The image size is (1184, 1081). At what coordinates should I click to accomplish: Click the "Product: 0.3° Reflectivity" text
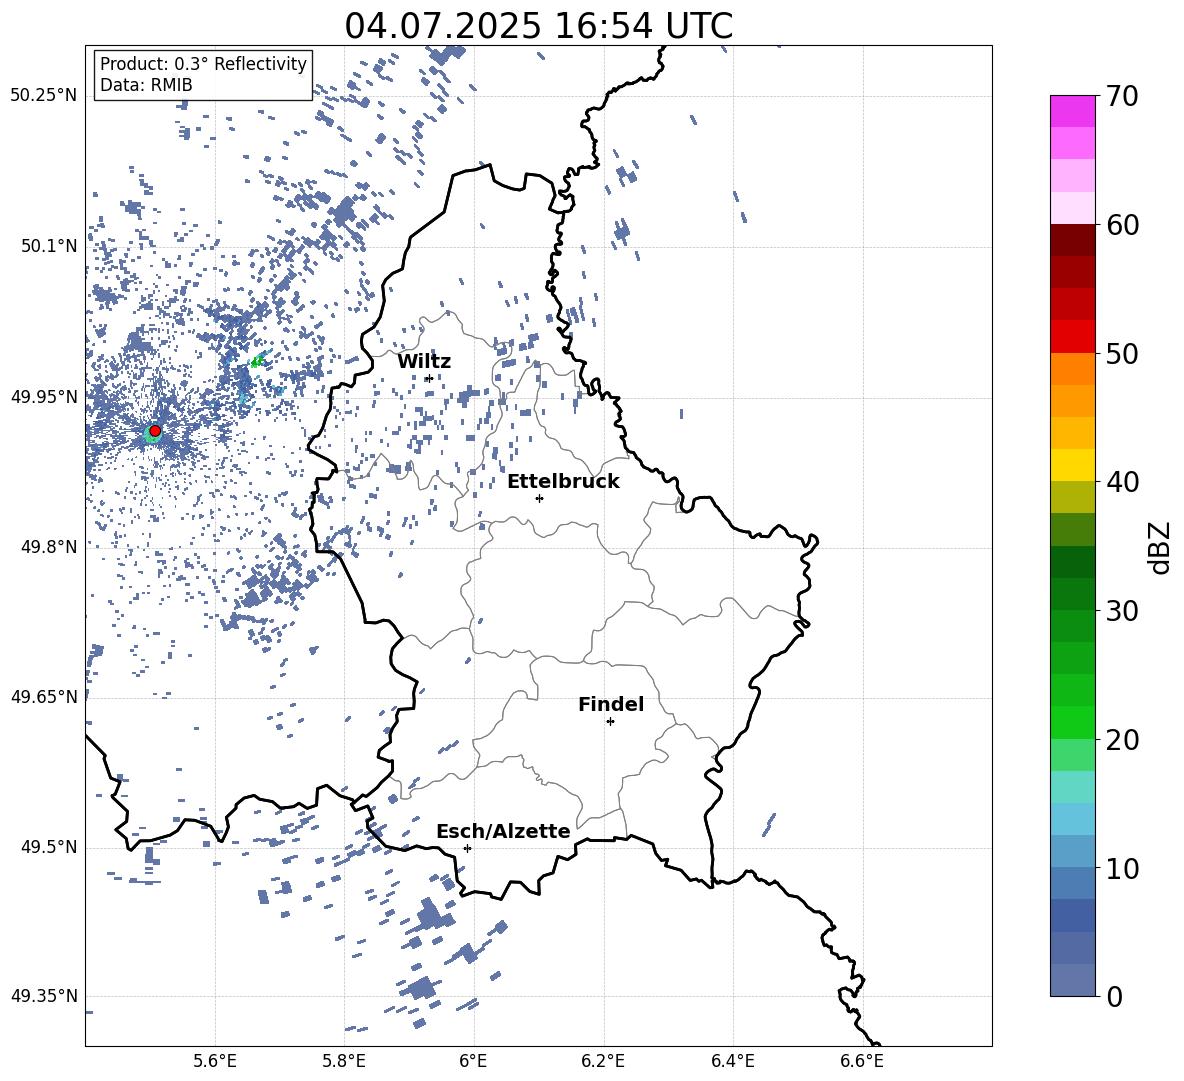(x=203, y=64)
